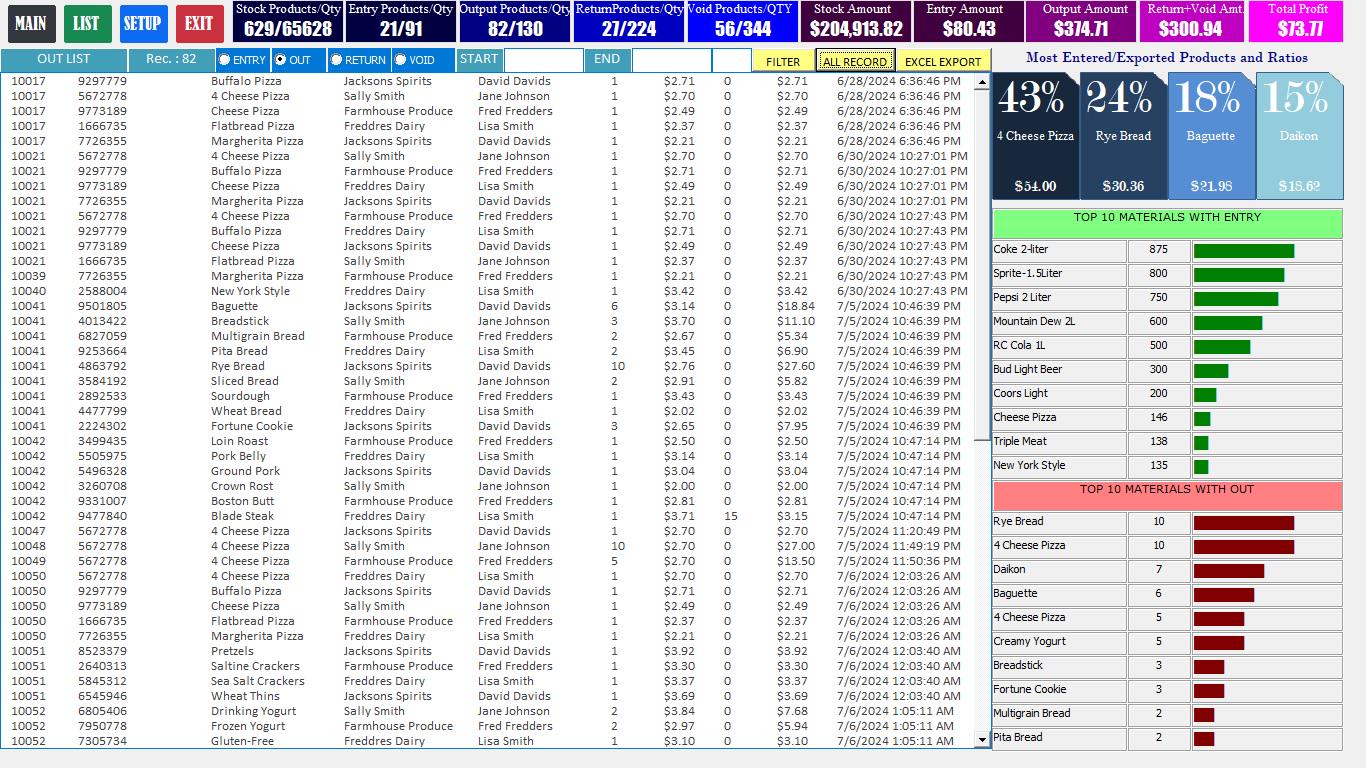Select the 18% Baguette card
This screenshot has height=768, width=1366.
coord(1211,136)
